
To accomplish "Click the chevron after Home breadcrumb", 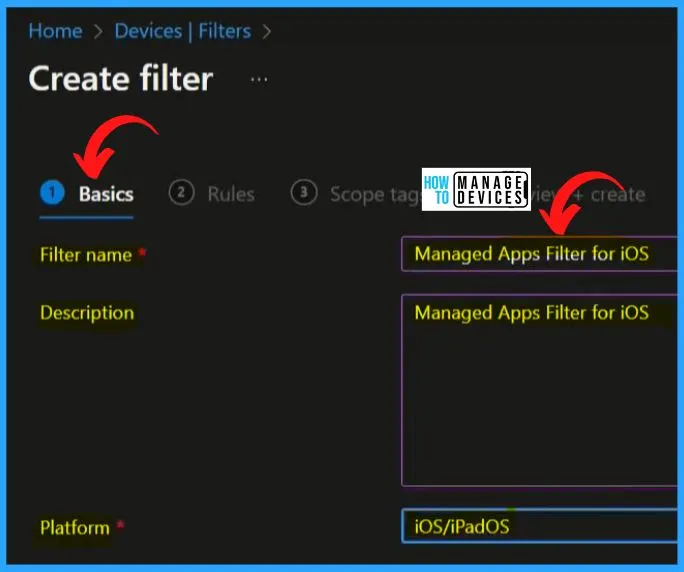I will click(x=98, y=31).
